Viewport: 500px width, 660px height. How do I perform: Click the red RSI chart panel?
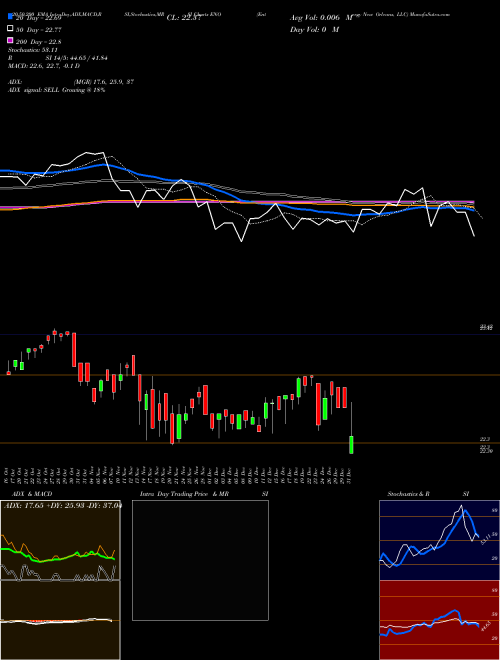(x=439, y=620)
